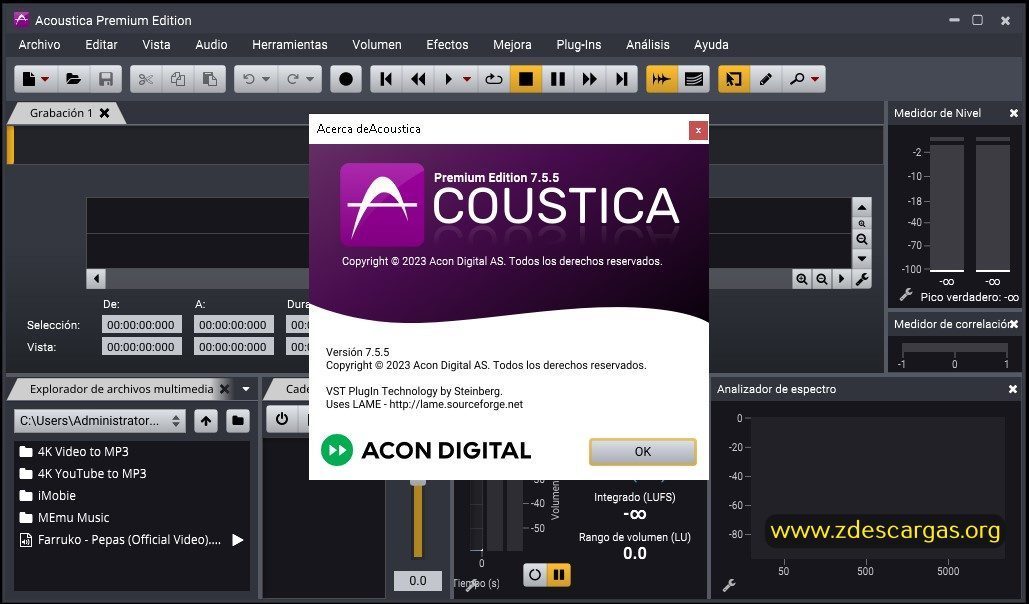This screenshot has height=604, width=1029.
Task: Open the Plug-Ins menu
Action: pyautogui.click(x=578, y=45)
